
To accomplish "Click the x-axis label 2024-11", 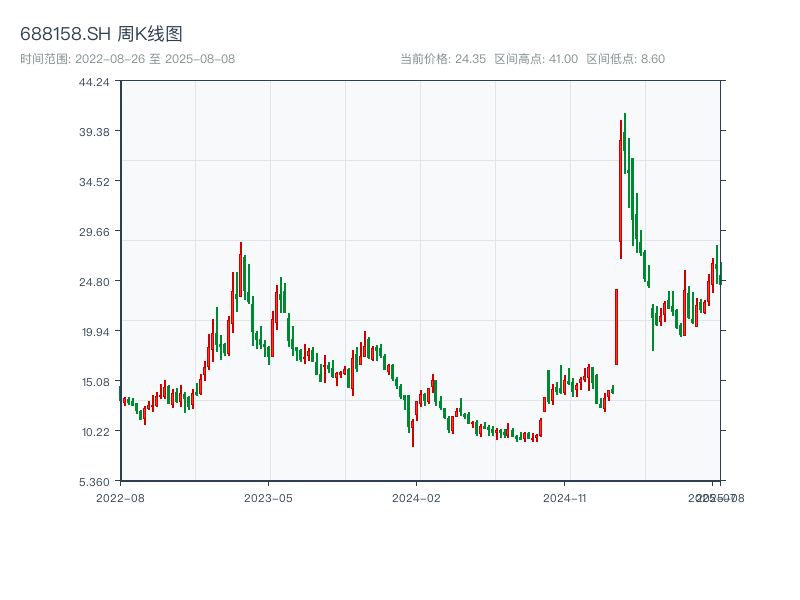I will (x=564, y=498).
